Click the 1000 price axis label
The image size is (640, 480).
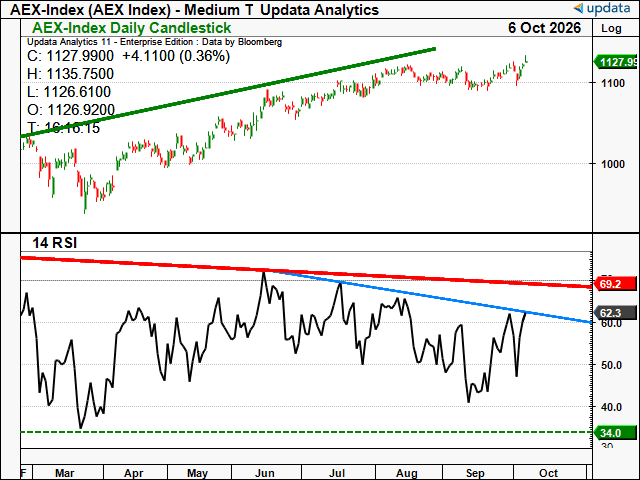click(x=613, y=164)
